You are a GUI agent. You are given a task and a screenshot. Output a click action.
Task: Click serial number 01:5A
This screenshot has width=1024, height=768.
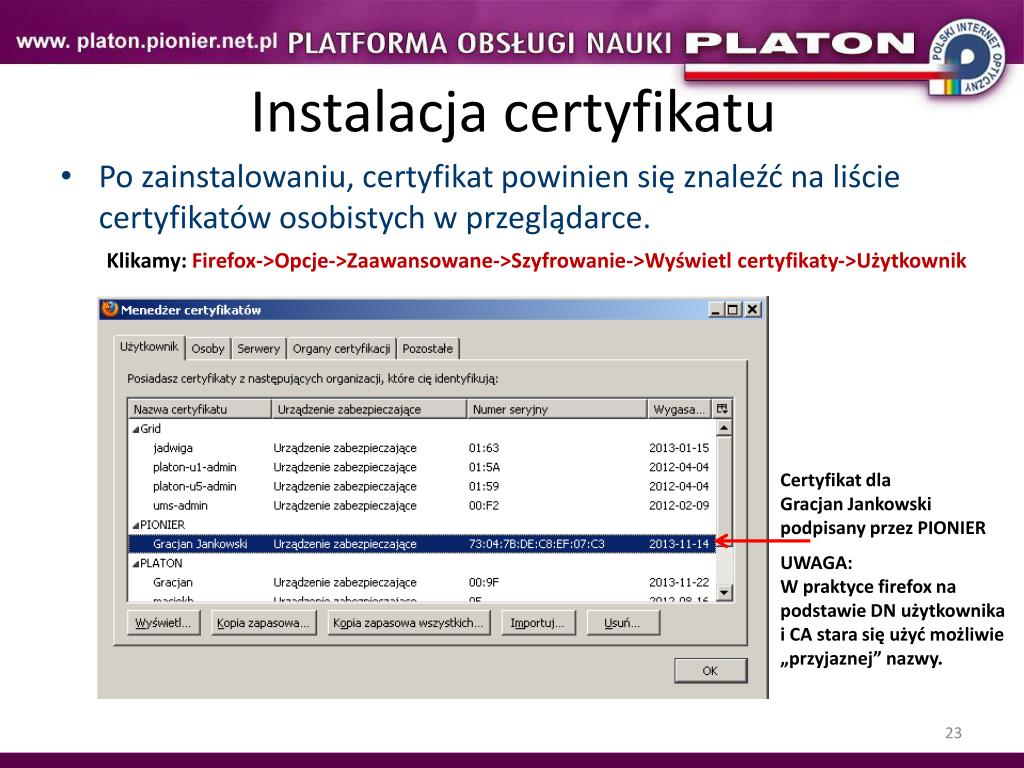coord(485,468)
